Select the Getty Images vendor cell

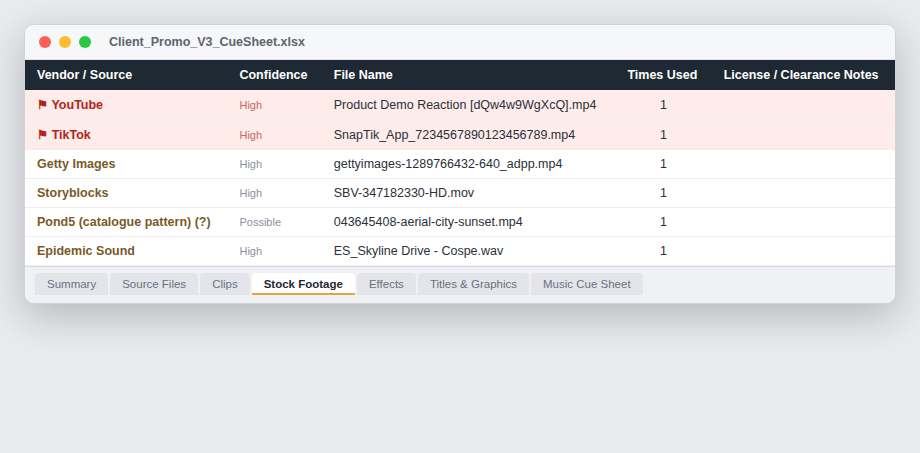(76, 164)
